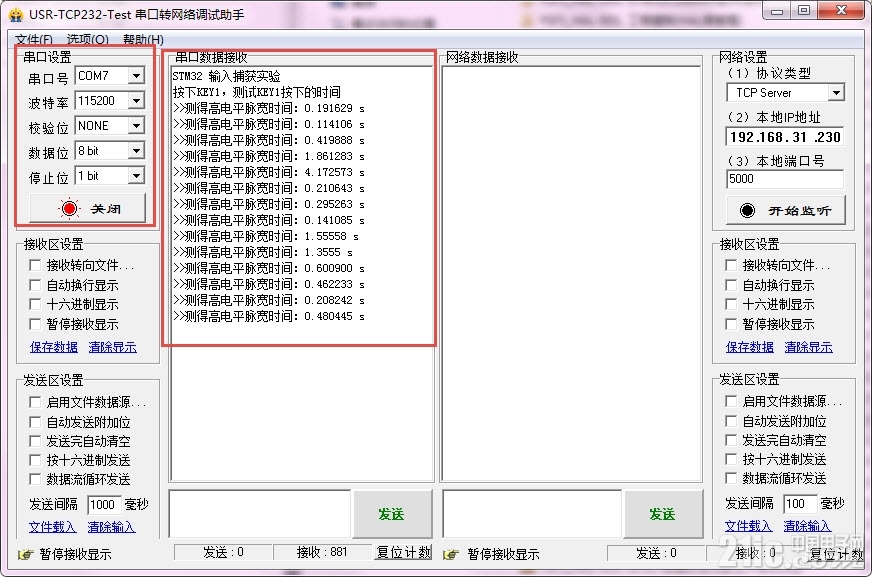
Task: Enable network 启用文件数据源 checkbox
Action: (731, 401)
